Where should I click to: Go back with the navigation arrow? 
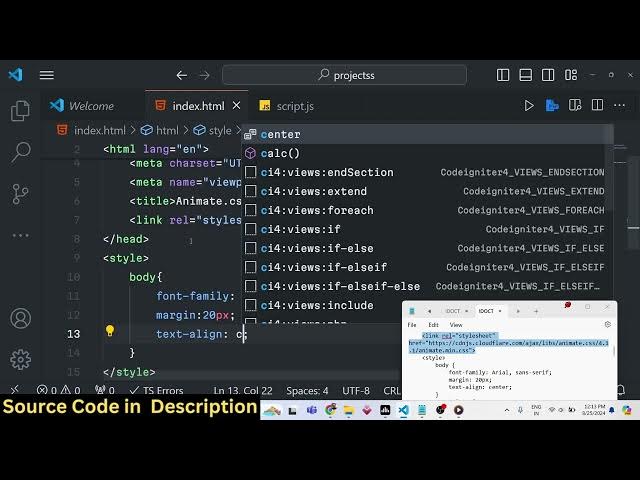click(181, 75)
